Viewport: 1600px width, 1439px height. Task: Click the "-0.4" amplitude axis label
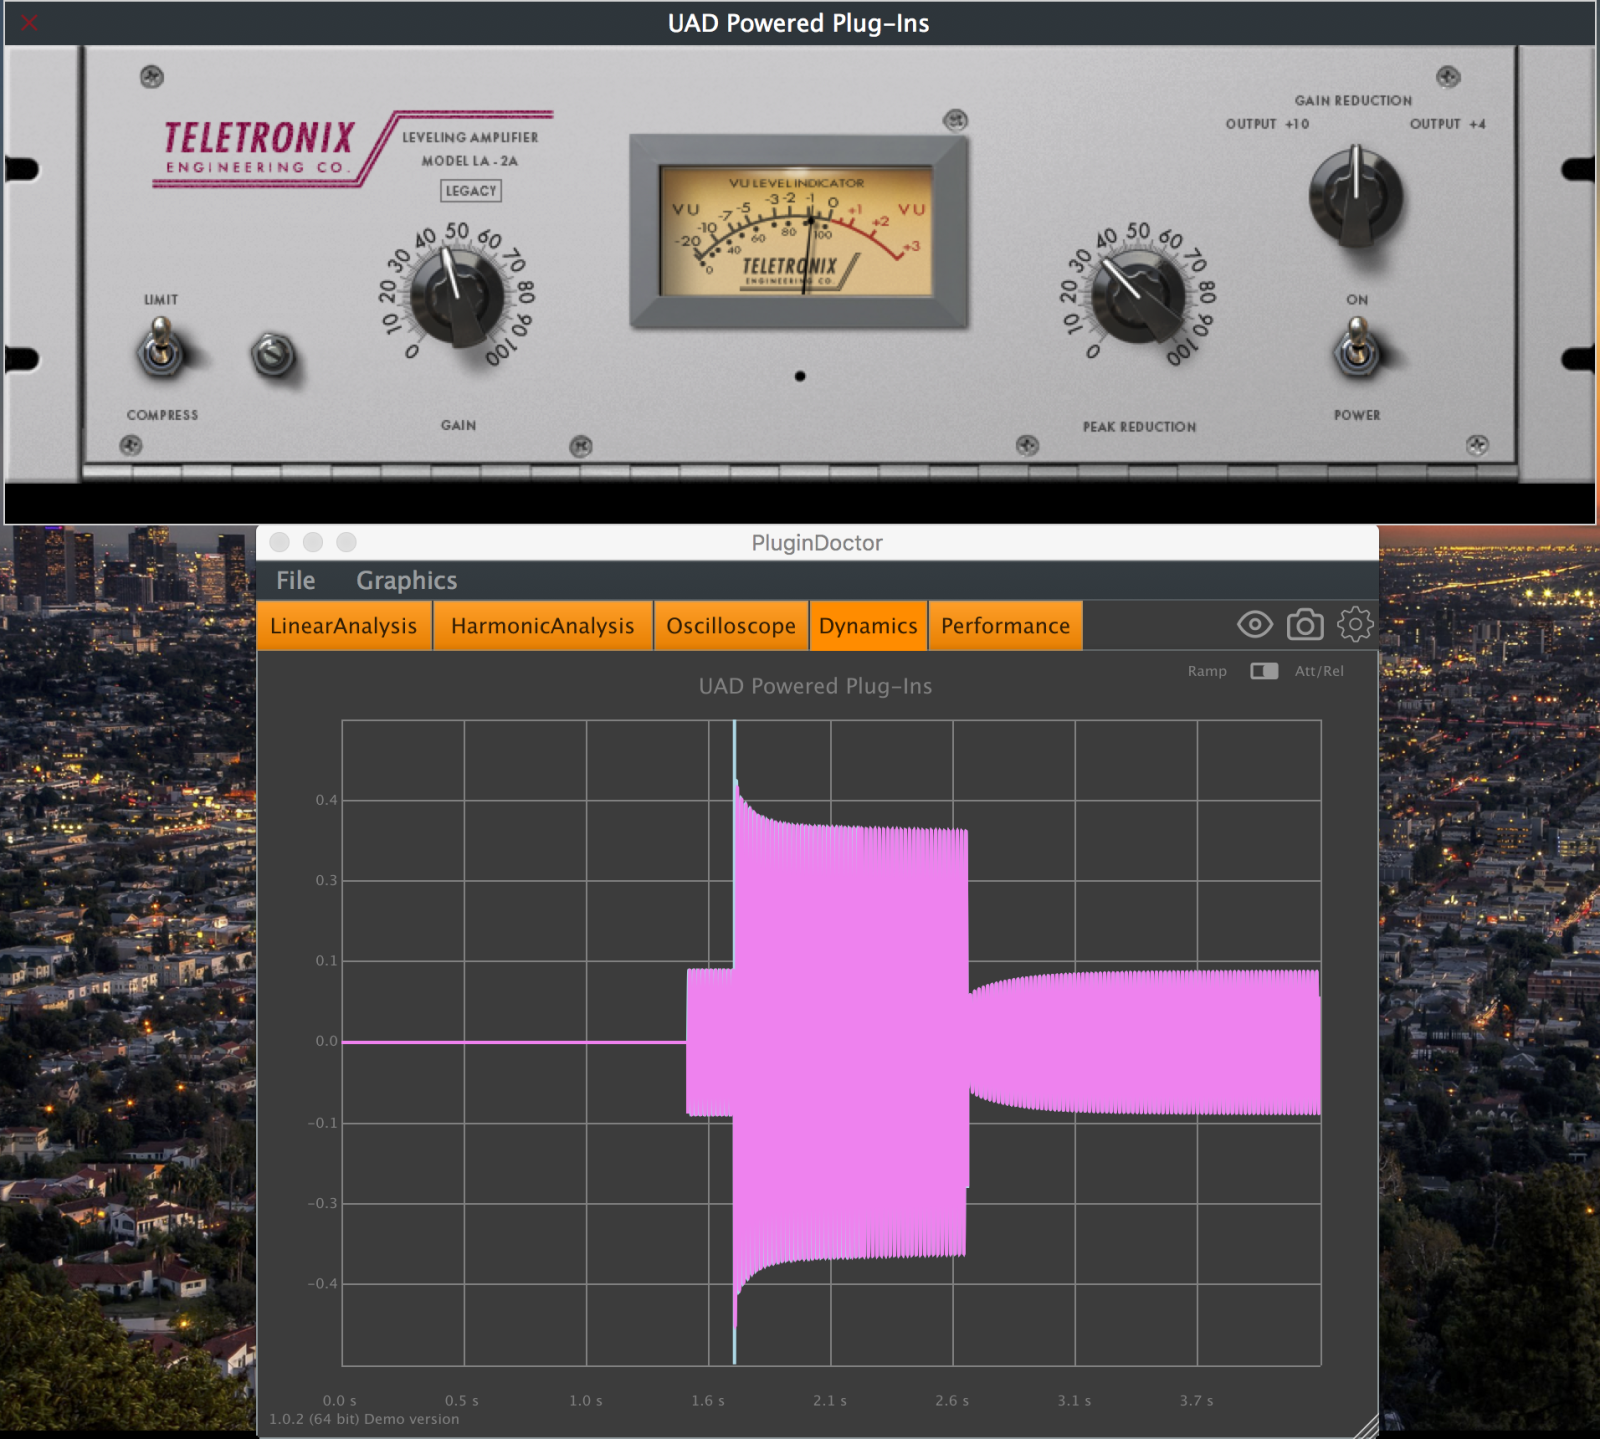[x=322, y=1283]
